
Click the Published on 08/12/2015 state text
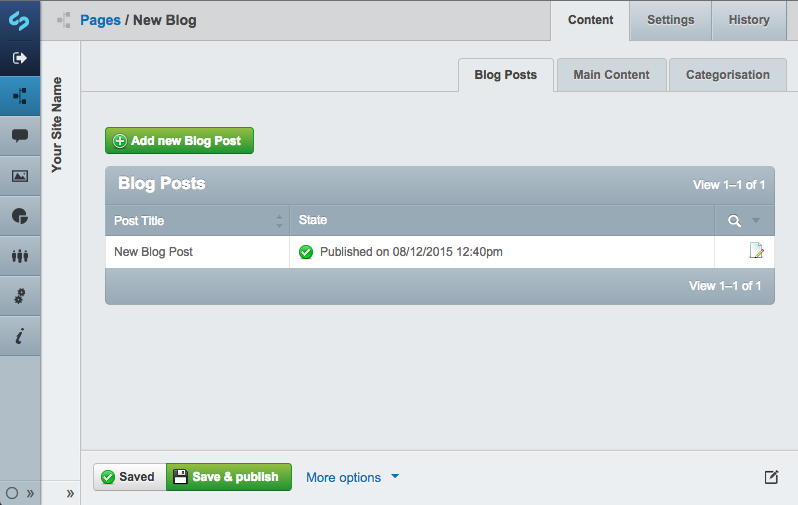pos(411,252)
